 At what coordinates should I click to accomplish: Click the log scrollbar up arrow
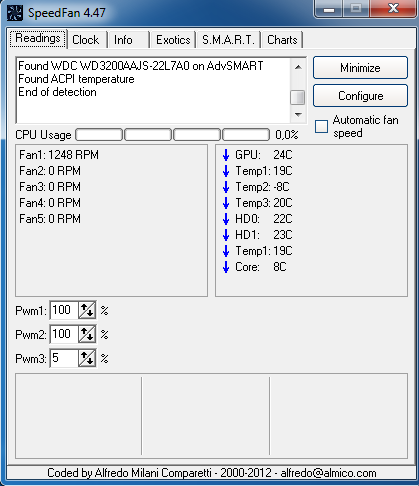coord(298,67)
